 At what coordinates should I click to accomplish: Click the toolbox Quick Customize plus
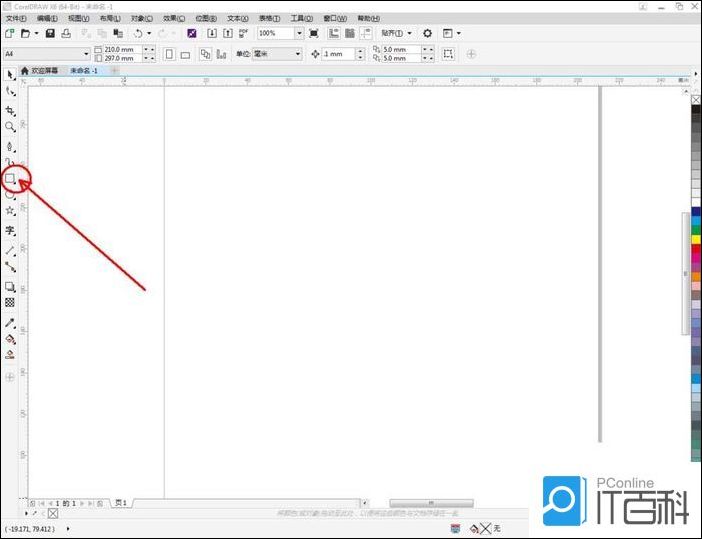[10, 377]
